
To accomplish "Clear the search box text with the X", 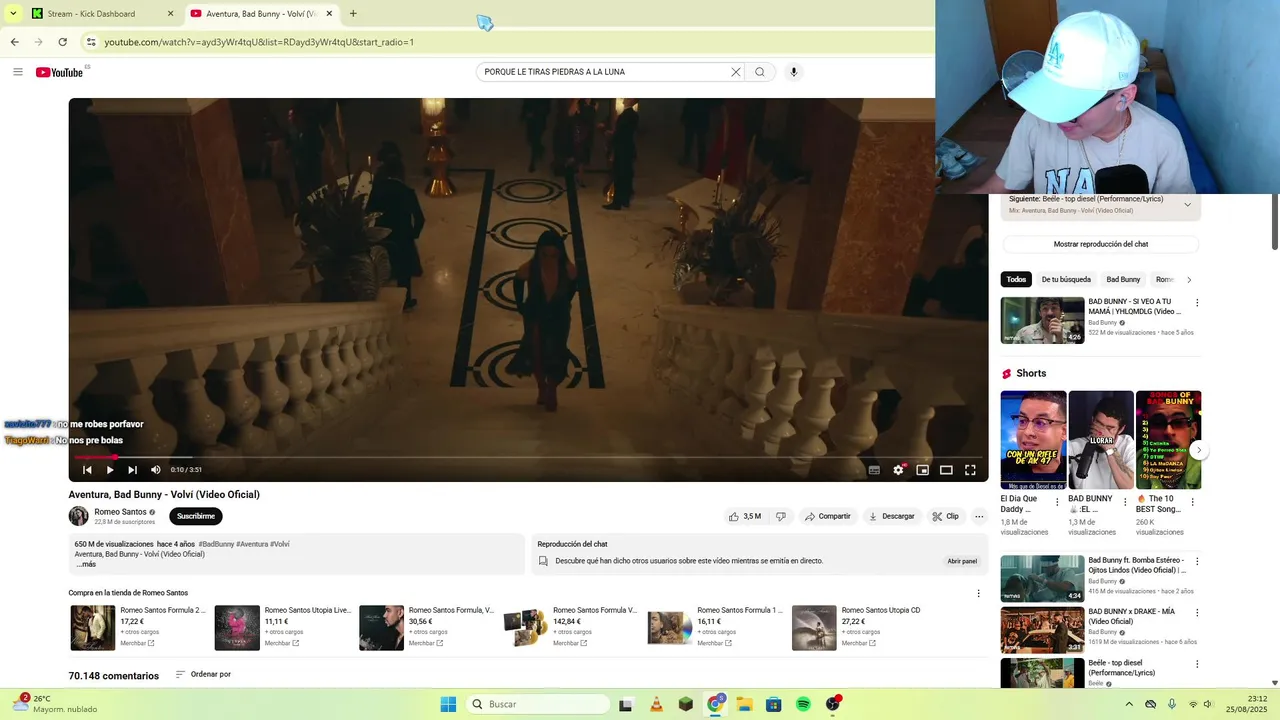I will 736,72.
